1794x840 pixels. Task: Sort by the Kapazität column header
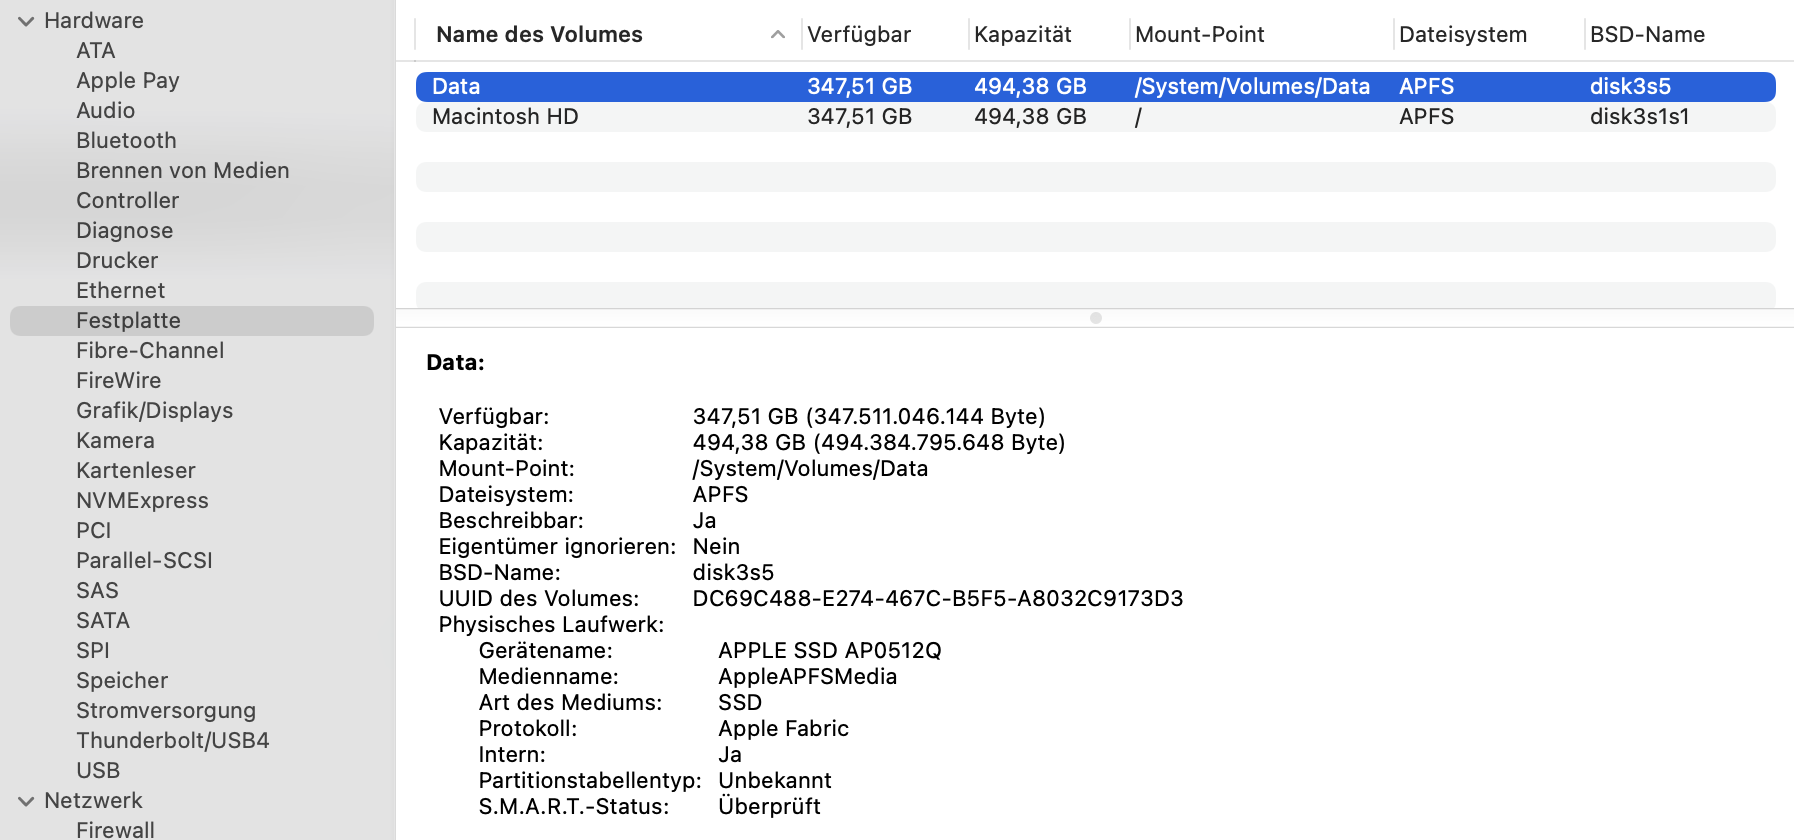click(x=1022, y=35)
